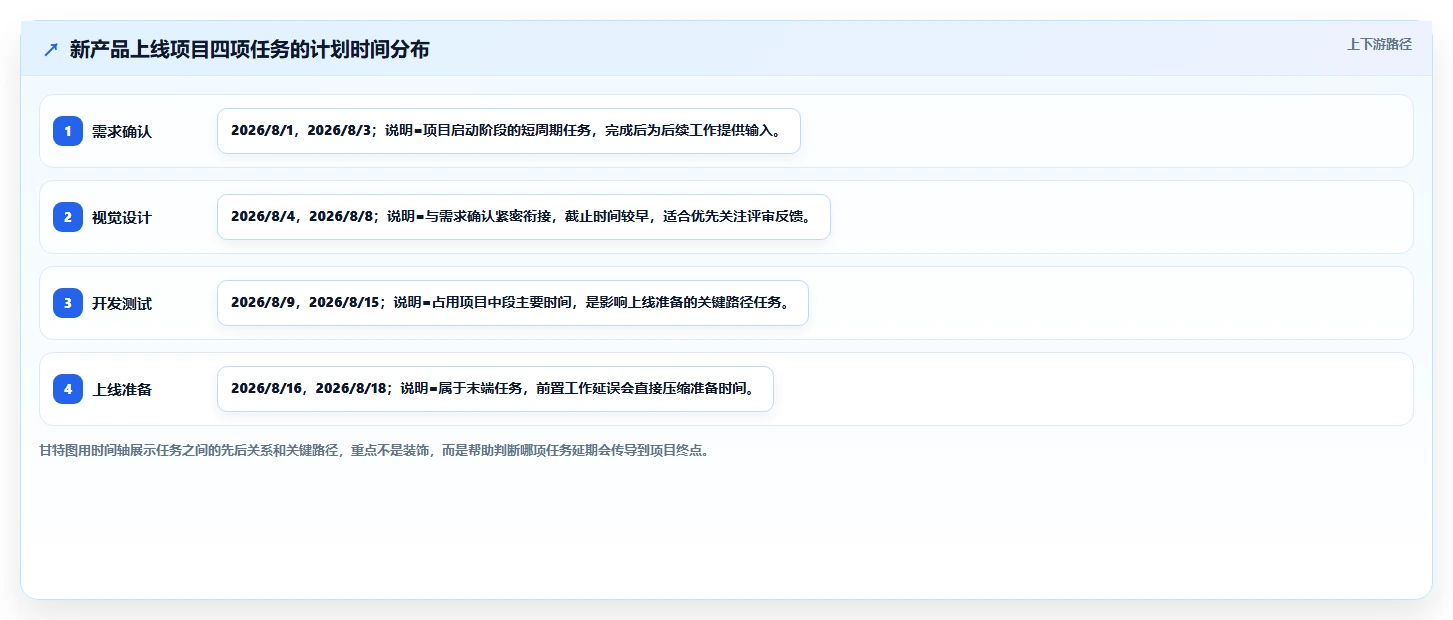
Task: Click the footnote text beginning 甘特图用时间轴展示
Action: point(374,450)
